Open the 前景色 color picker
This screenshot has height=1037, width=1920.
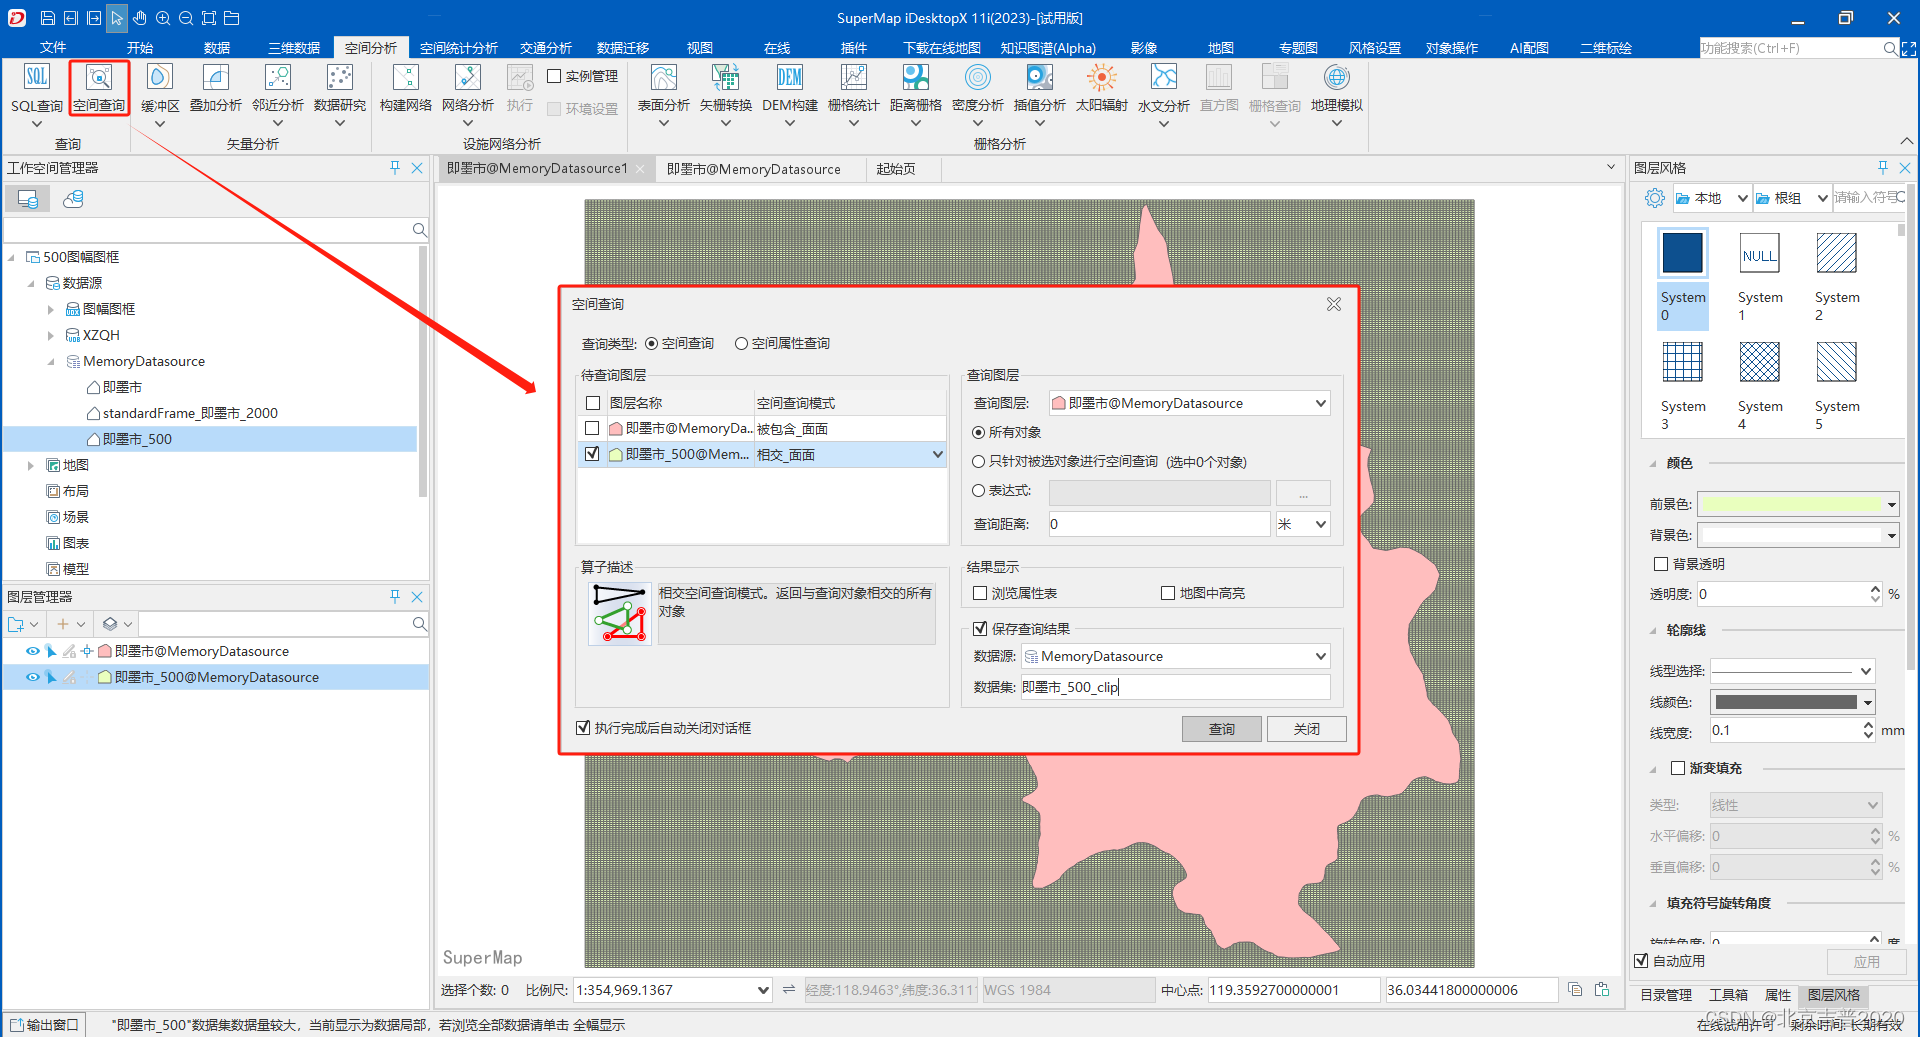tap(1799, 505)
